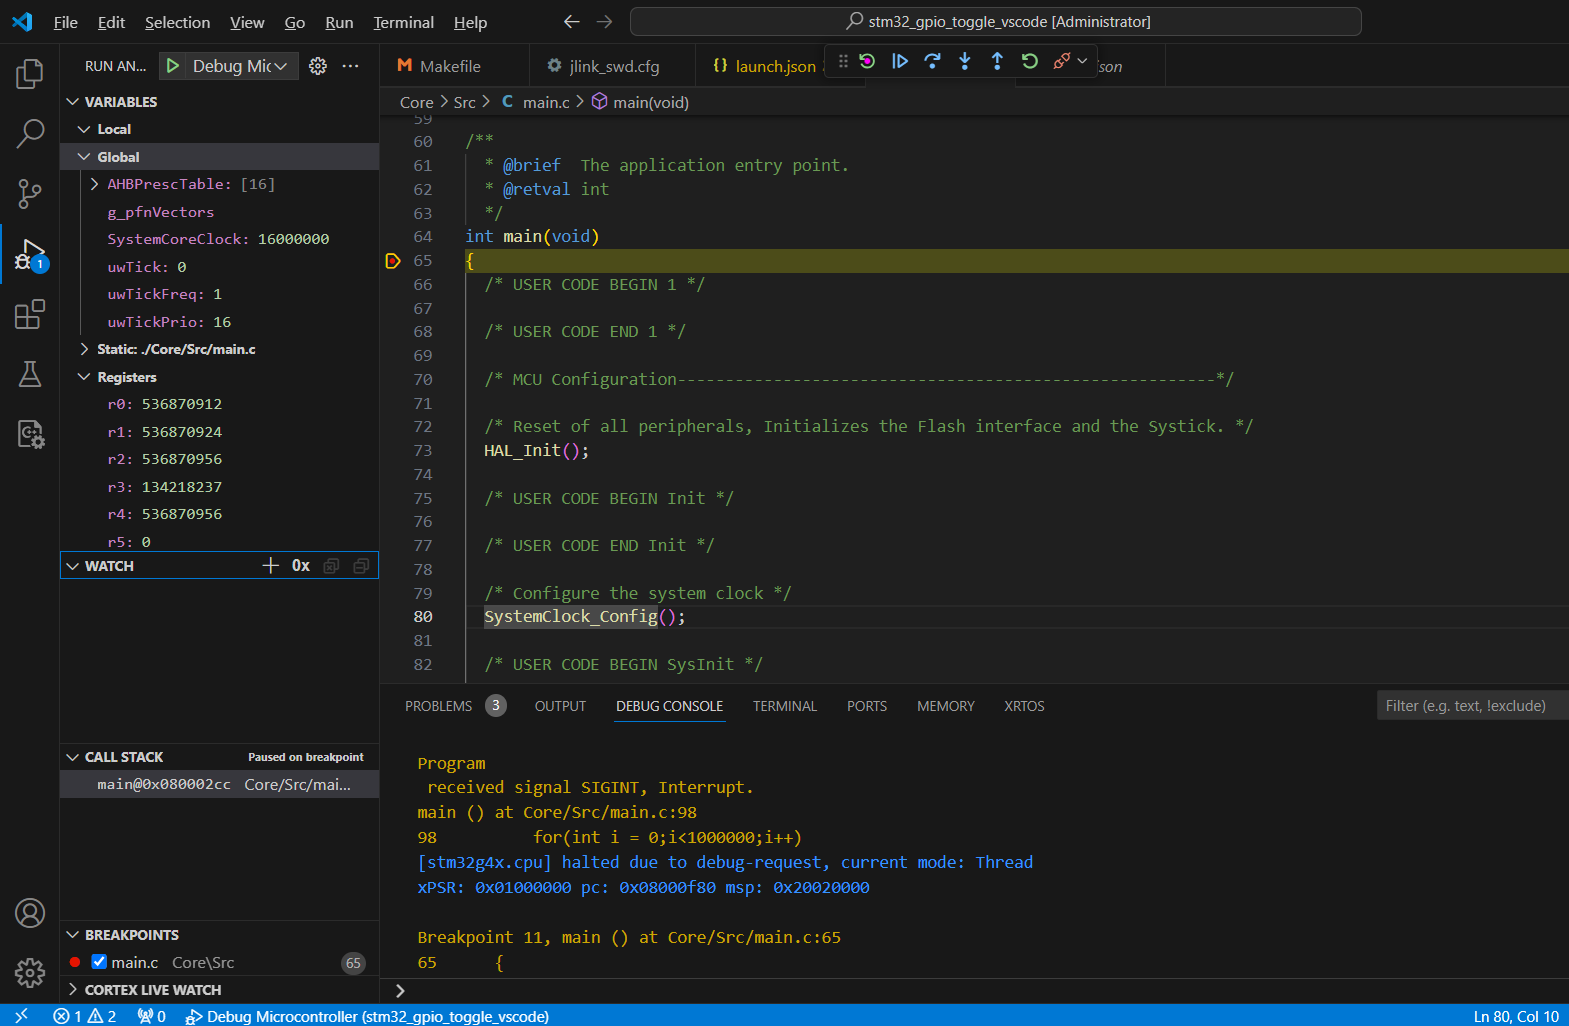Expand the AHBPrescTable global variable

94,184
